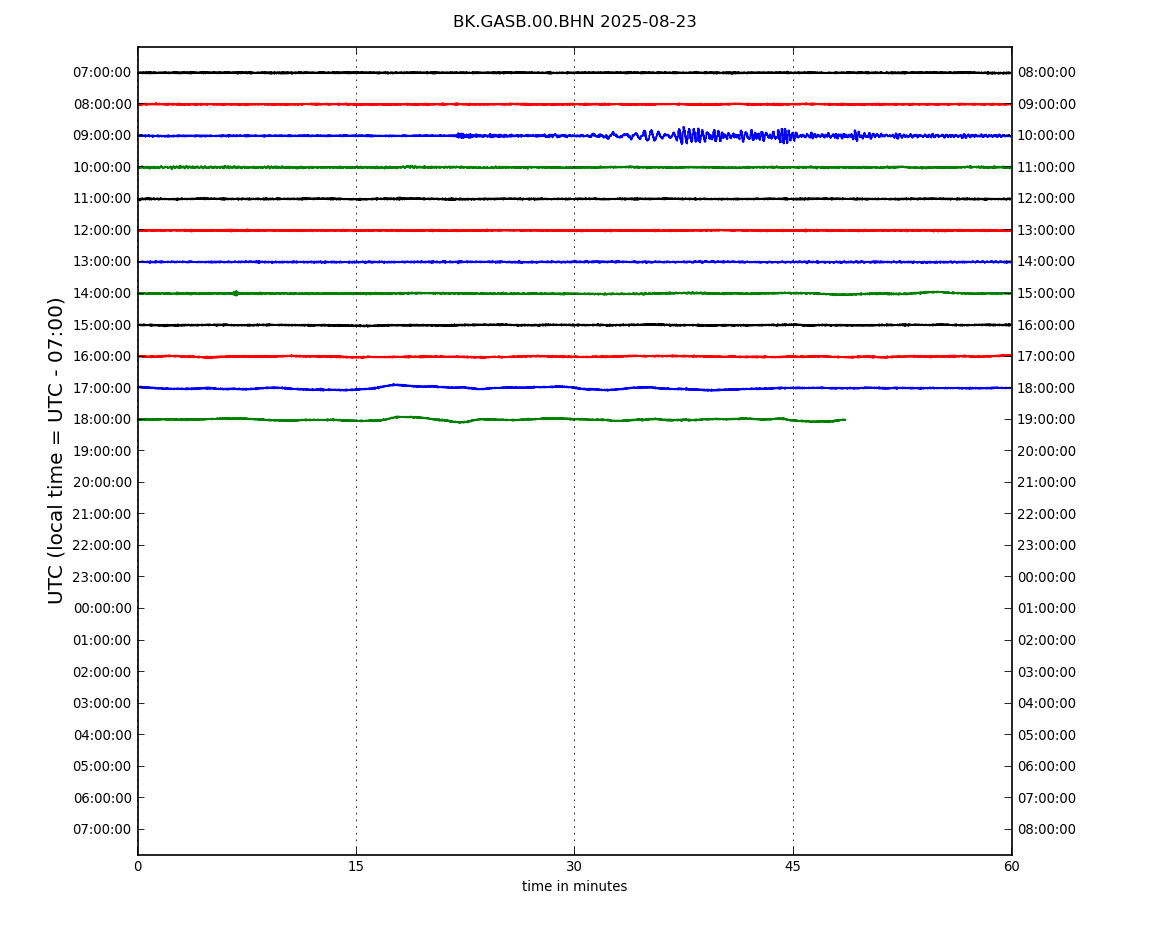Click right axis label 03:00:00
The width and height of the screenshot is (1150, 950).
point(1047,672)
